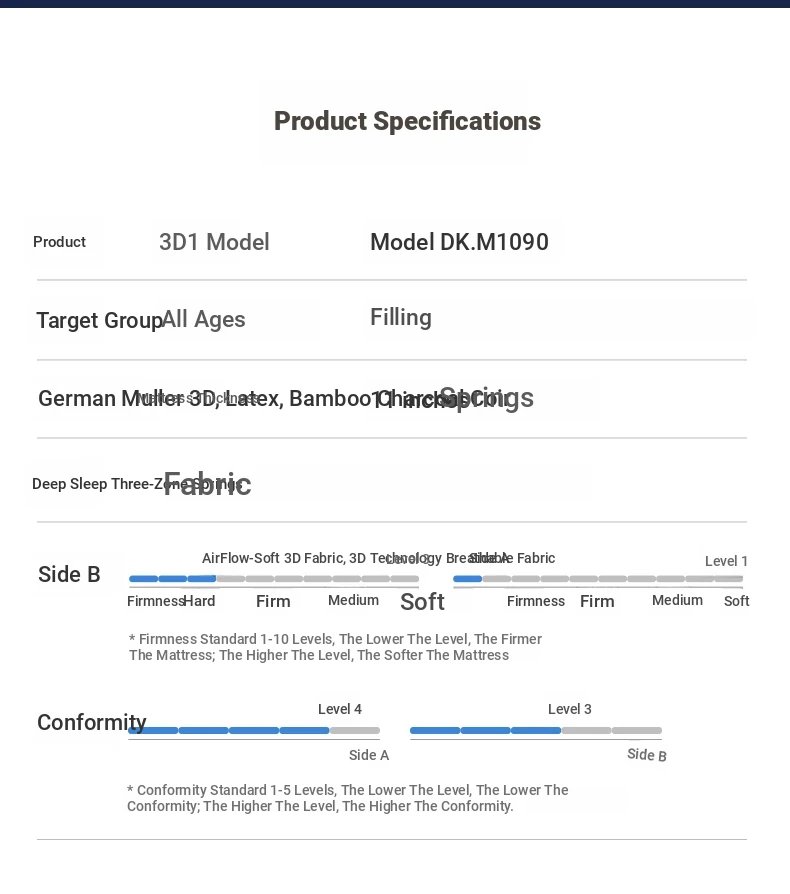790x894 pixels.
Task: Click the Product Specifications heading
Action: point(407,121)
